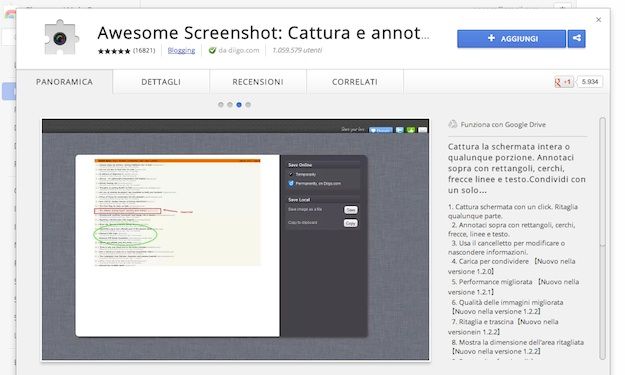Viewport: 625px width, 375px height.
Task: Open the Dettagli tab
Action: point(161,82)
